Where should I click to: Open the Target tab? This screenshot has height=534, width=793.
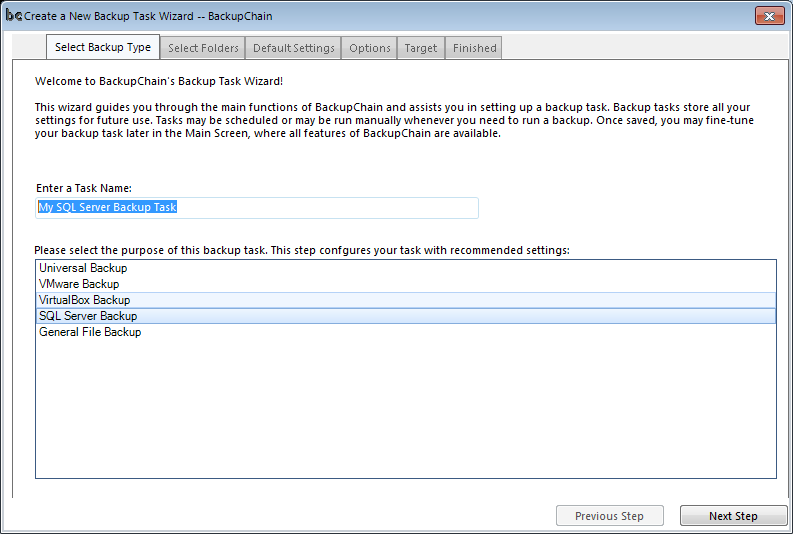421,48
